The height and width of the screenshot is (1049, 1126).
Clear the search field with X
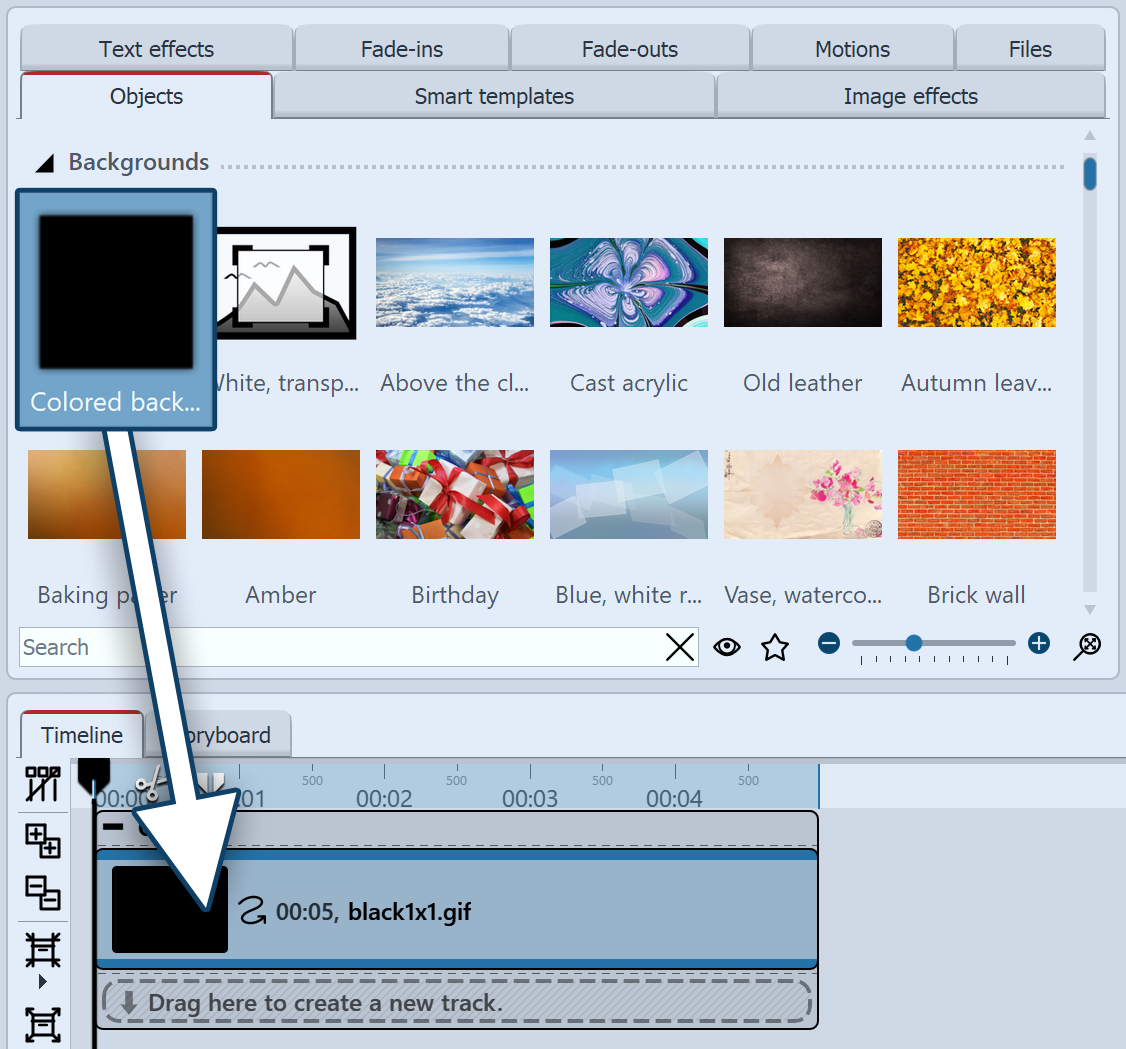pos(680,647)
